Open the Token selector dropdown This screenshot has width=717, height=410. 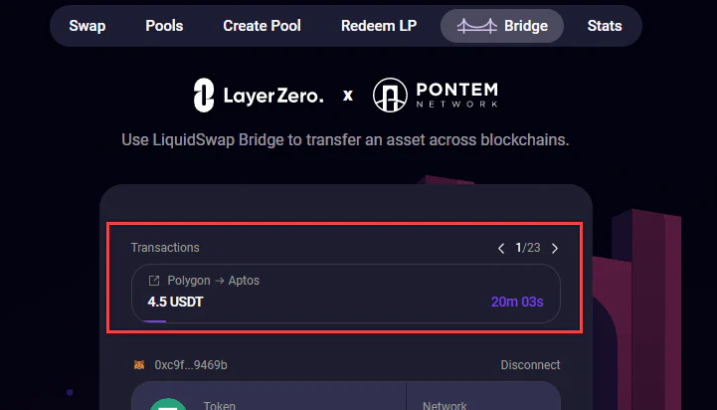click(x=269, y=396)
